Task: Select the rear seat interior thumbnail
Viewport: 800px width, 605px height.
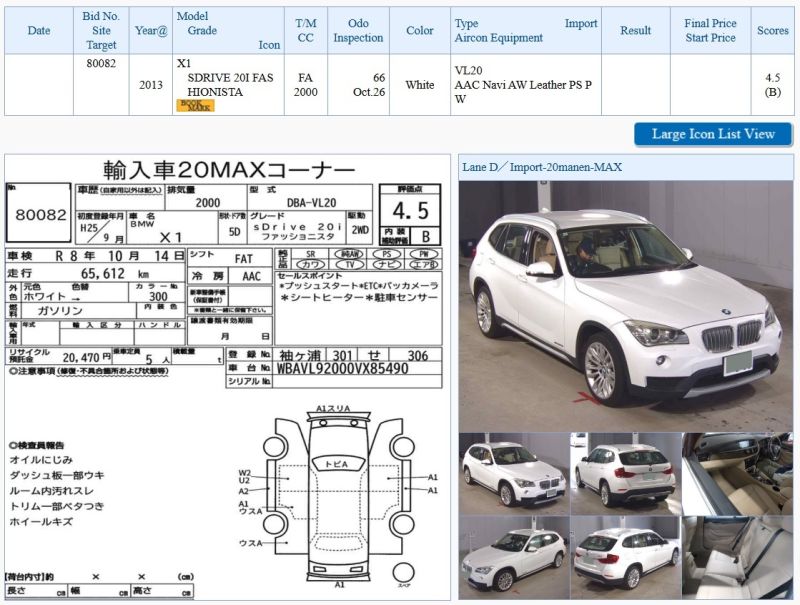Action: 738,558
